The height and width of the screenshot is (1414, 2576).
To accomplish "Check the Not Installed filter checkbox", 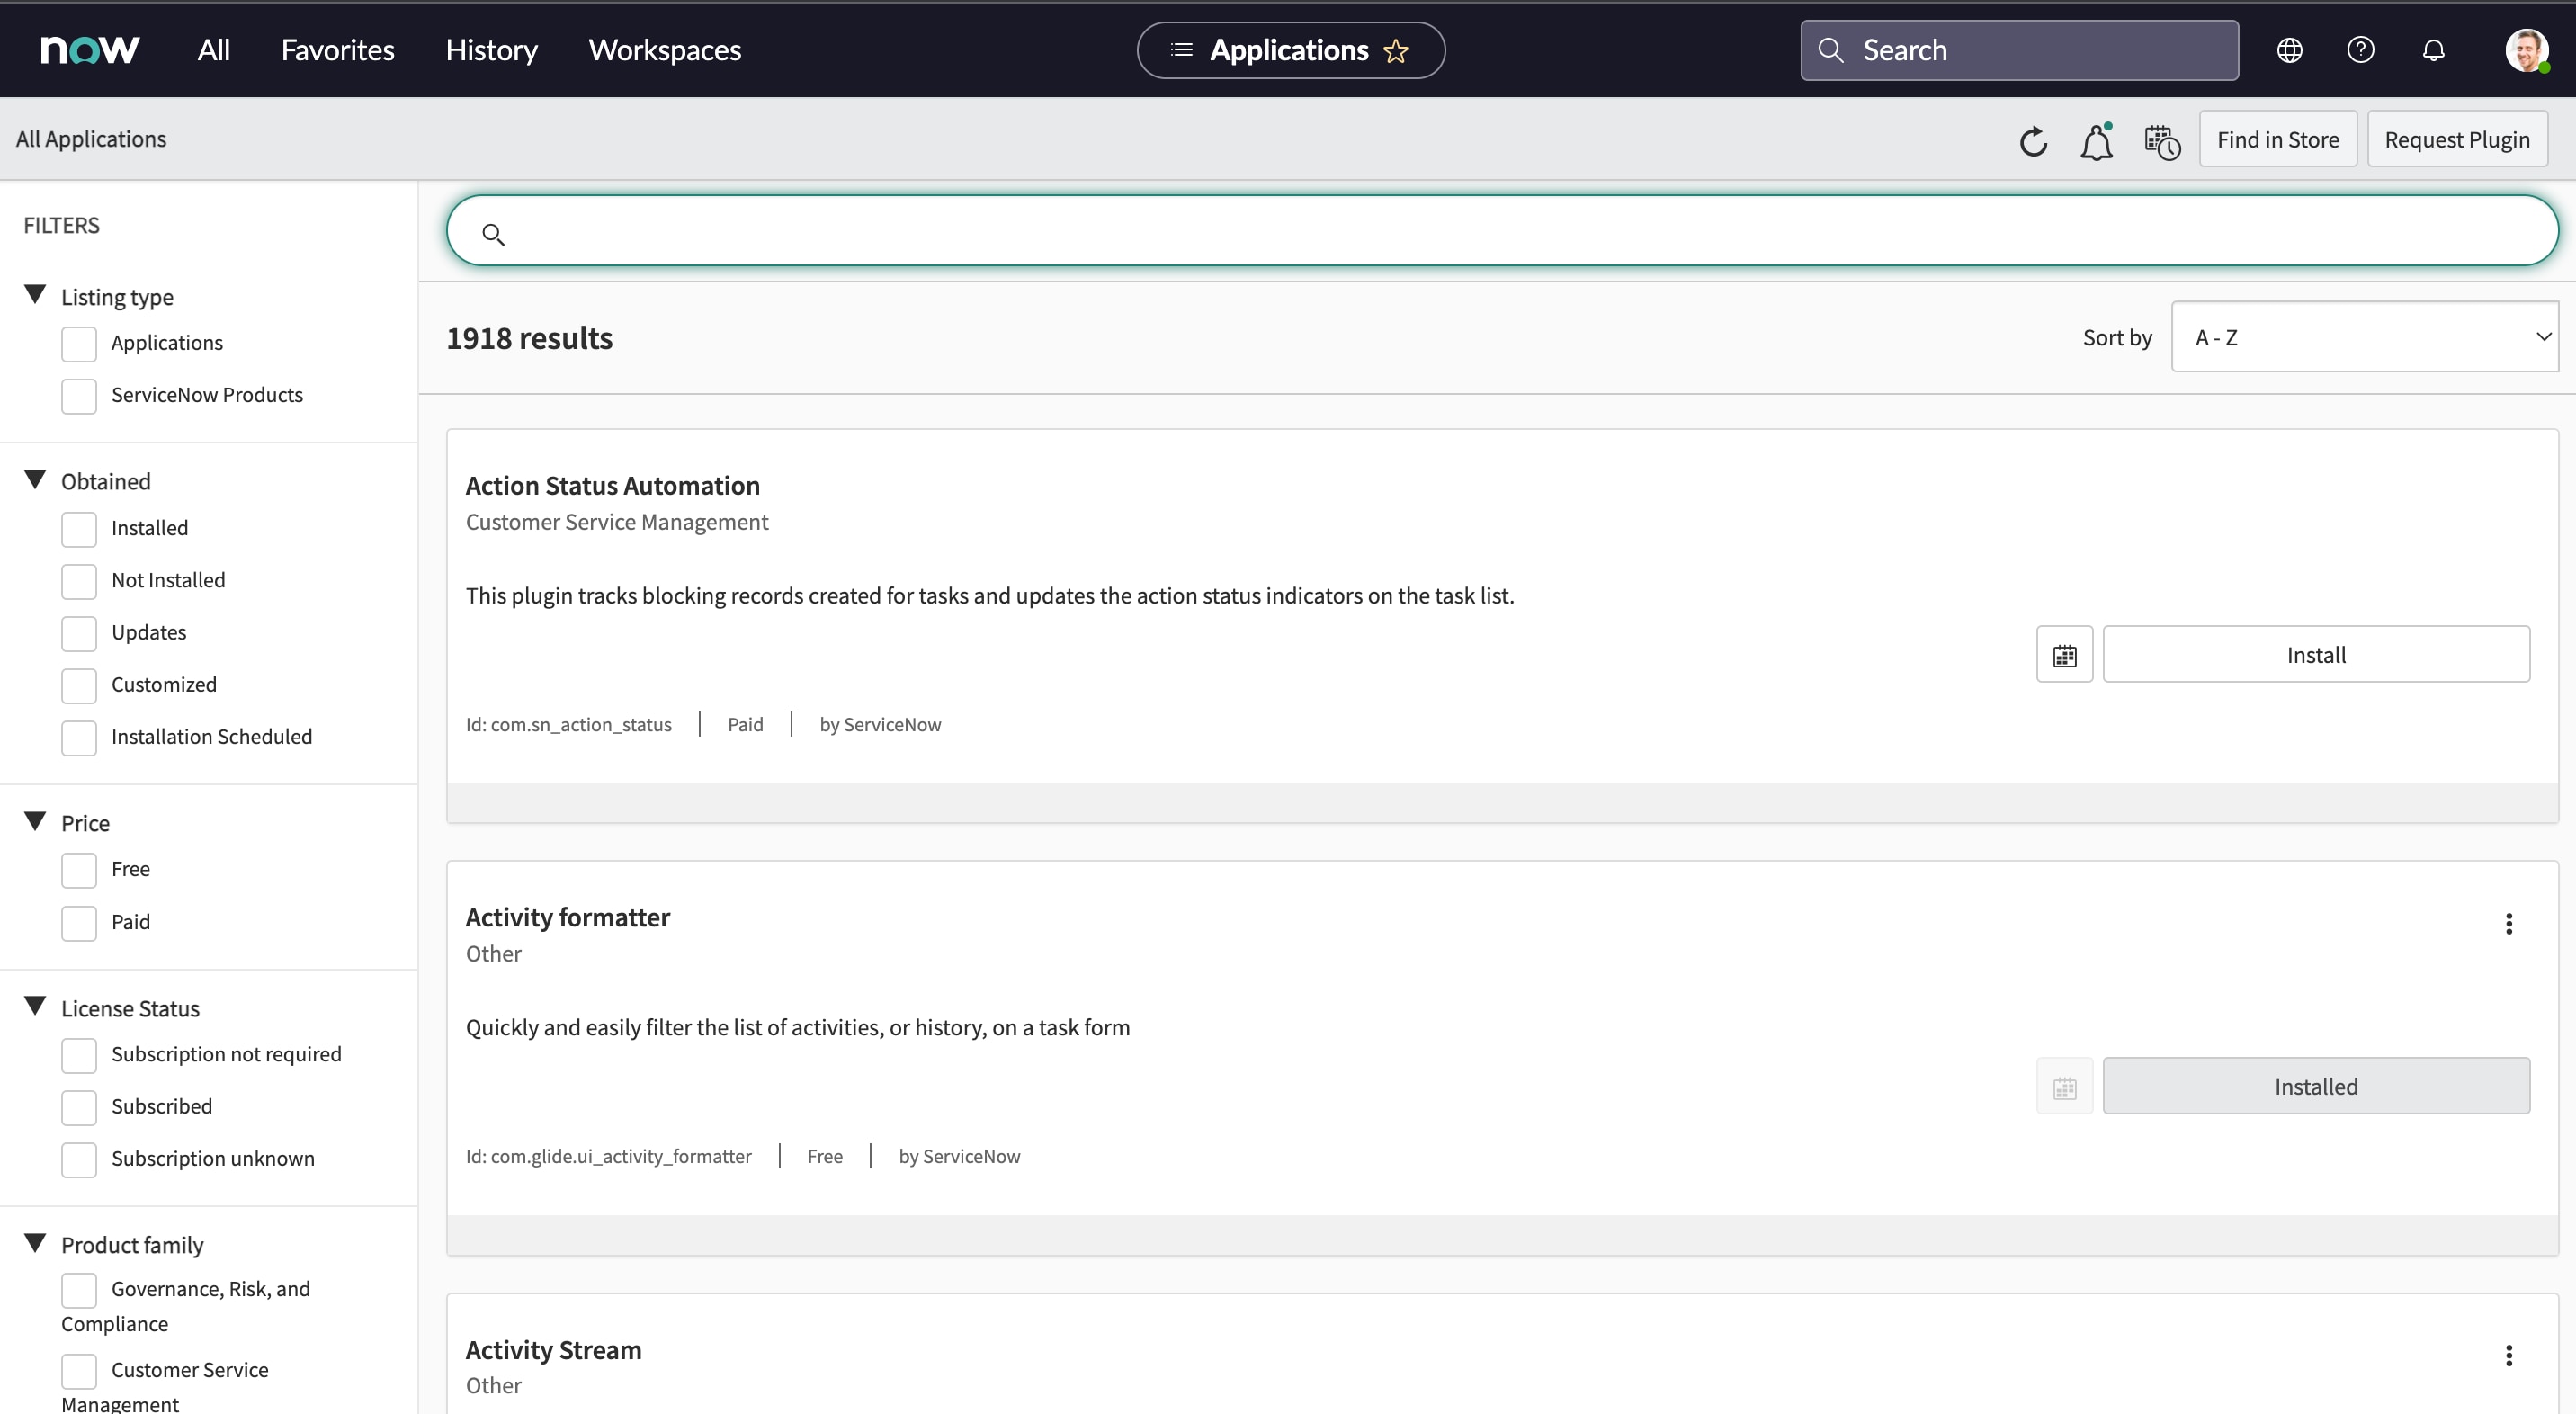I will click(79, 581).
